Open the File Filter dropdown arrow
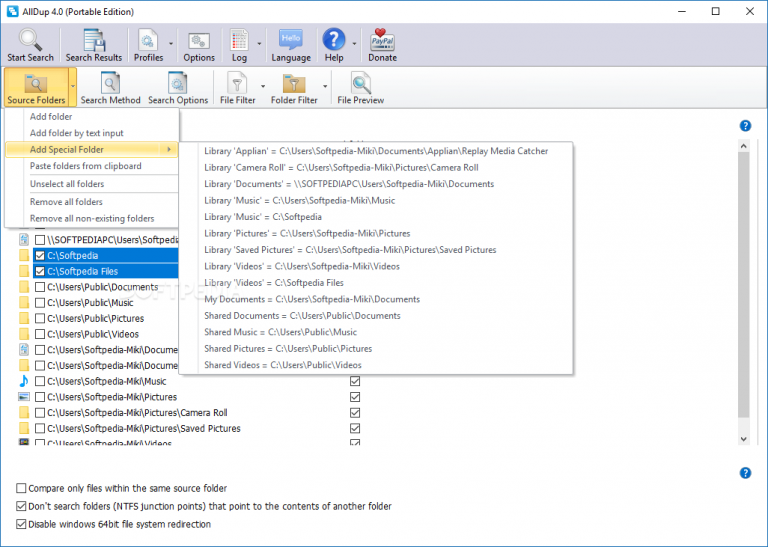Screen dimensions: 768x547 (x=263, y=87)
